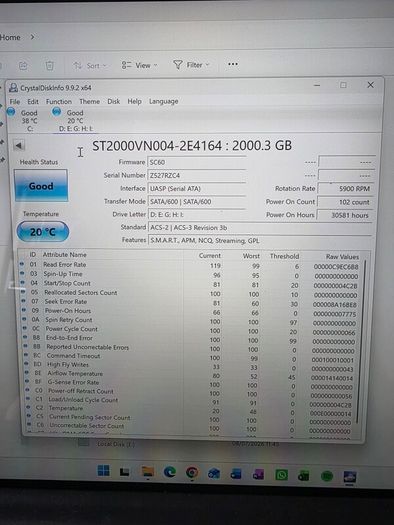
Task: Click the previous disk arrow button
Action: click(x=19, y=145)
